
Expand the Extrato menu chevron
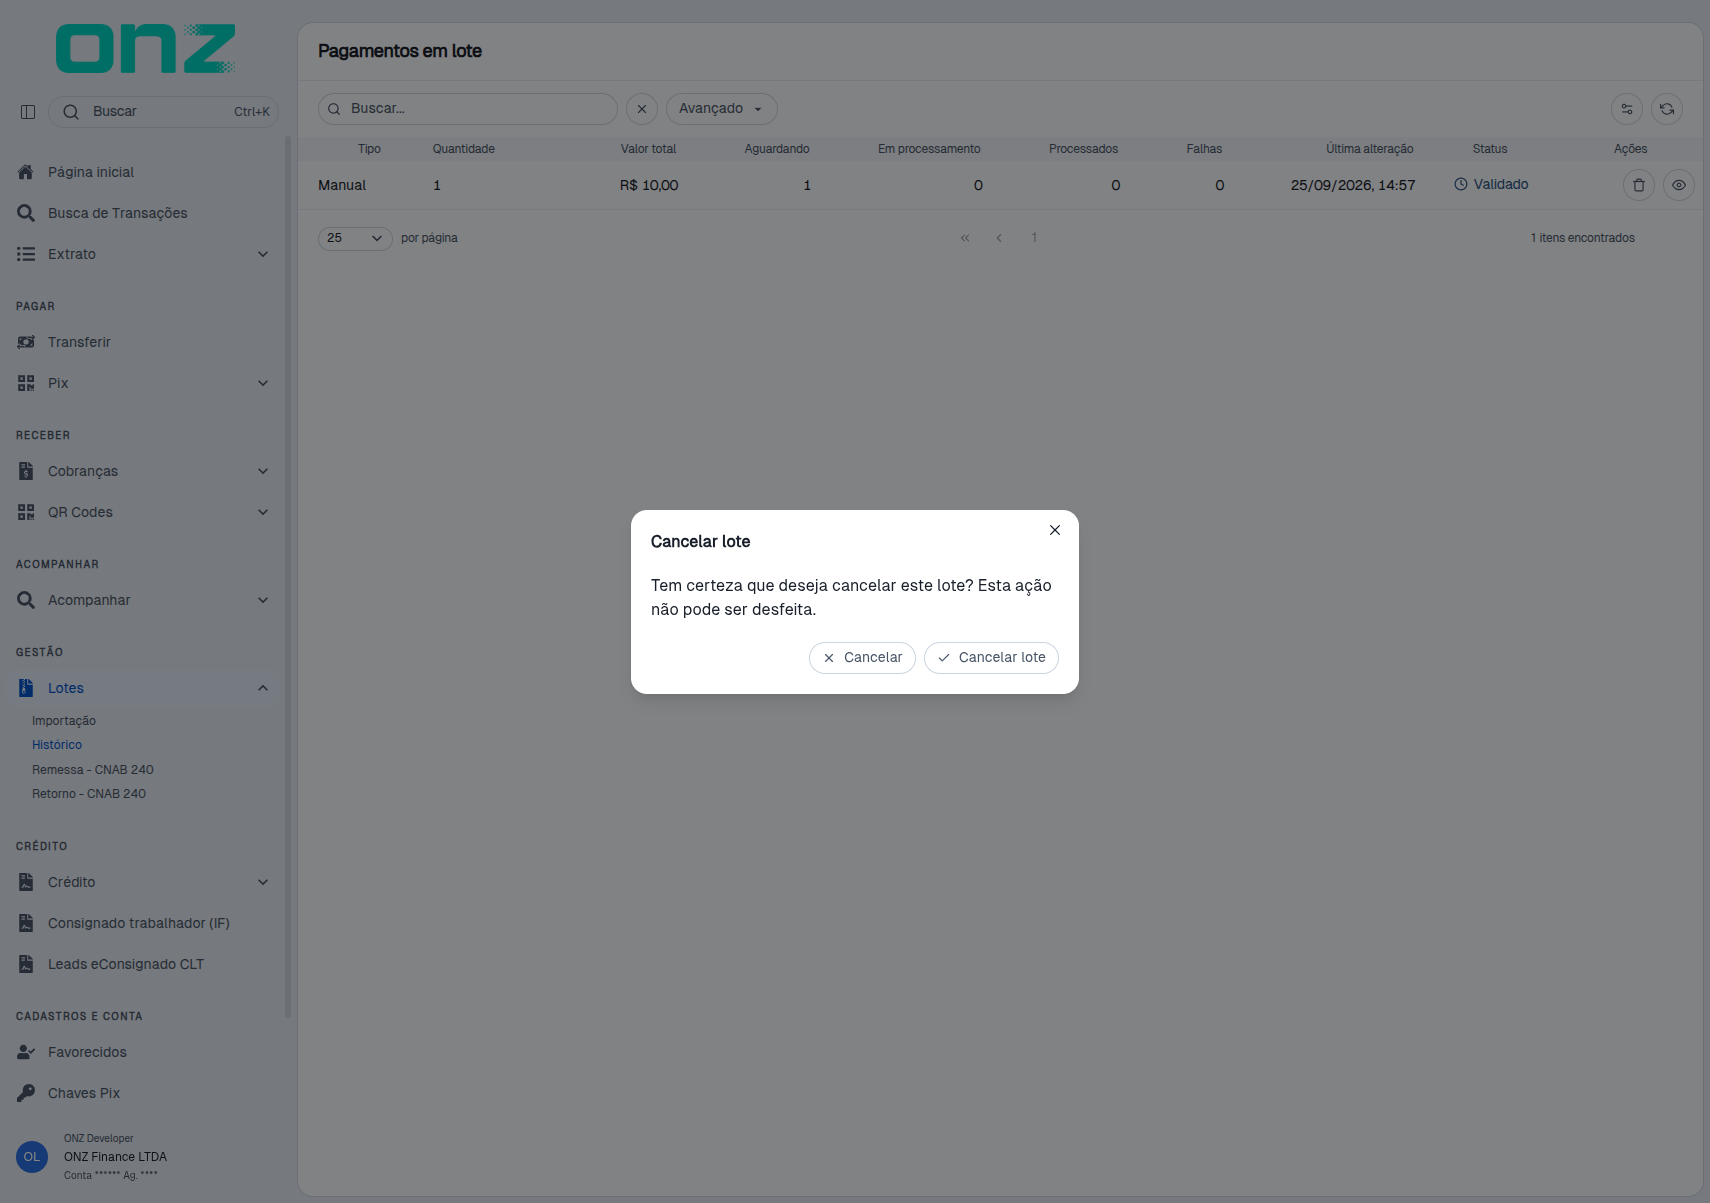(x=263, y=254)
